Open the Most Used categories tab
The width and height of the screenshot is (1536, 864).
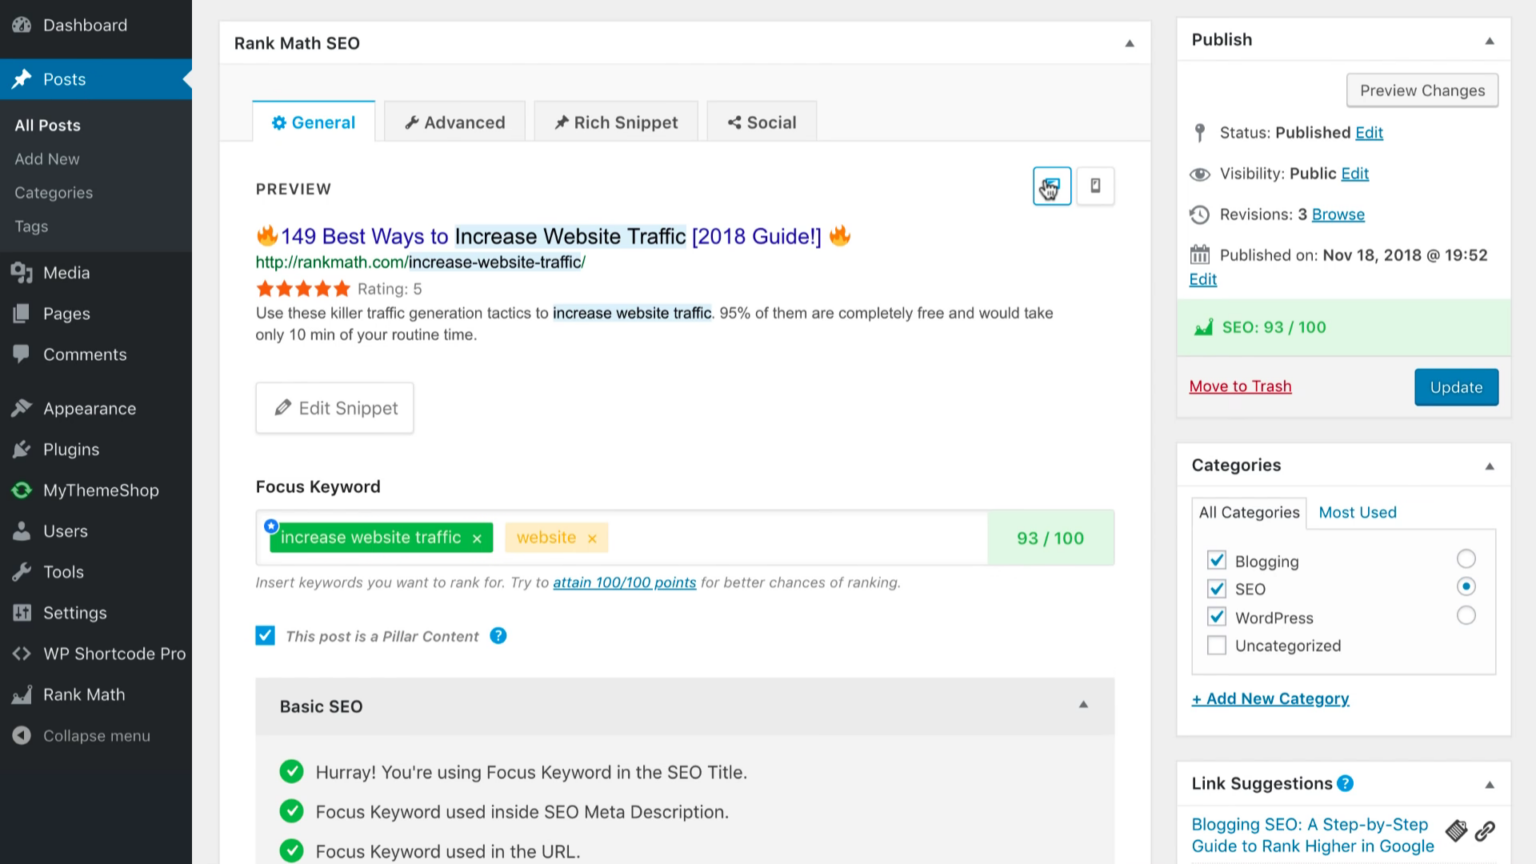click(1357, 512)
